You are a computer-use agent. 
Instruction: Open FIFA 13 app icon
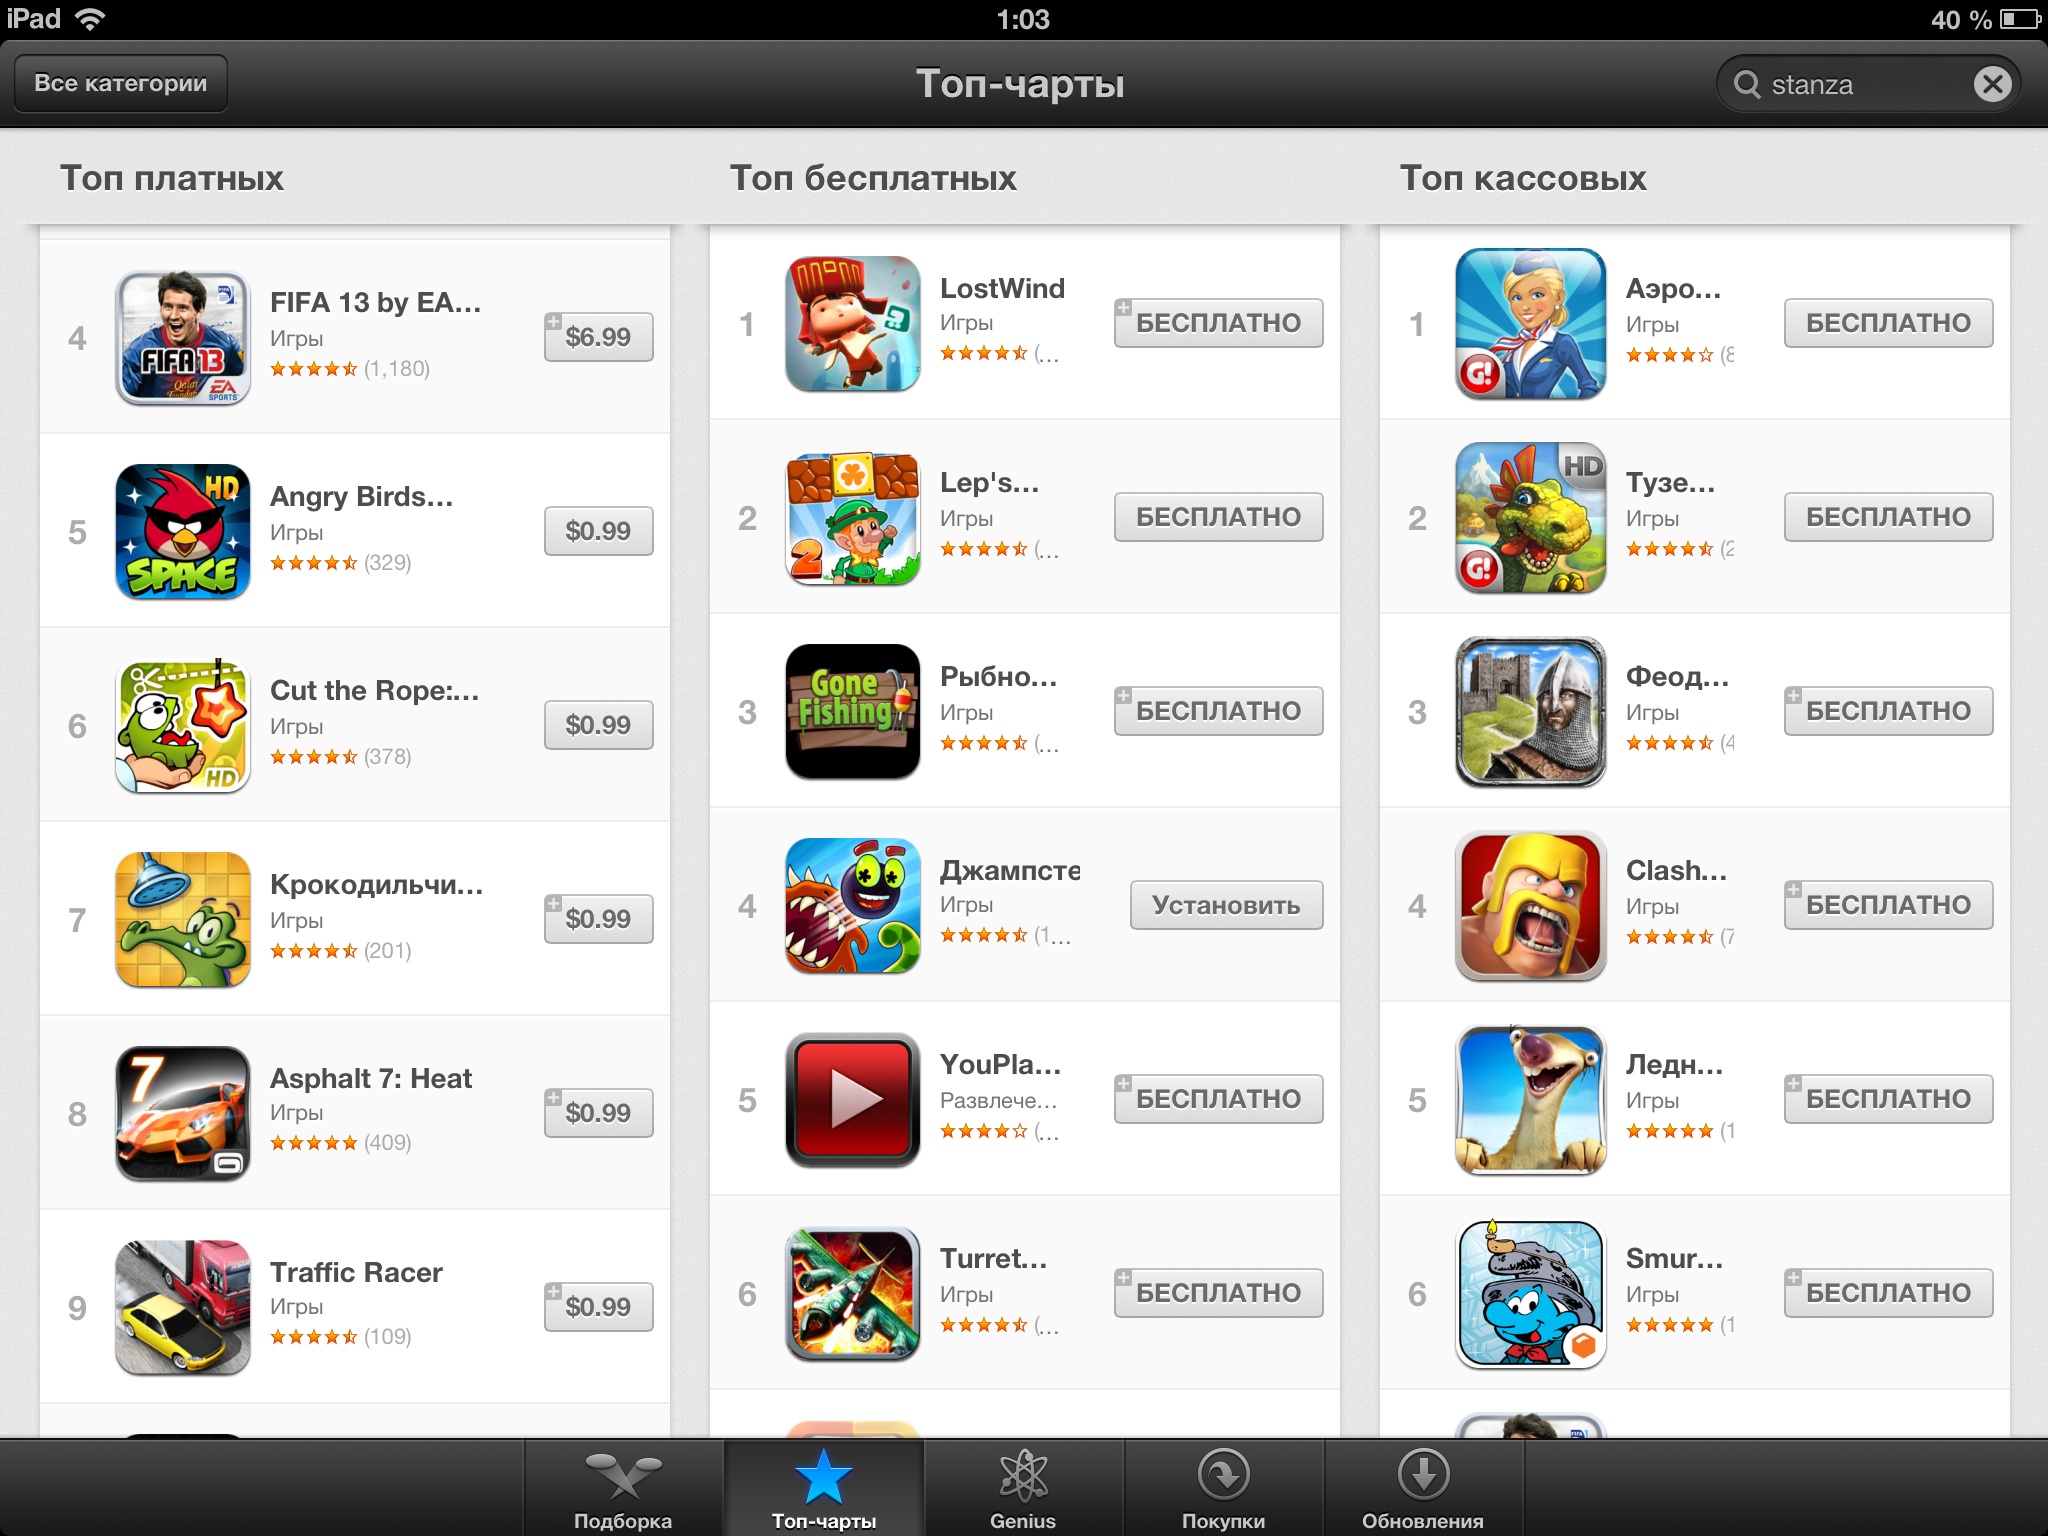(x=183, y=337)
